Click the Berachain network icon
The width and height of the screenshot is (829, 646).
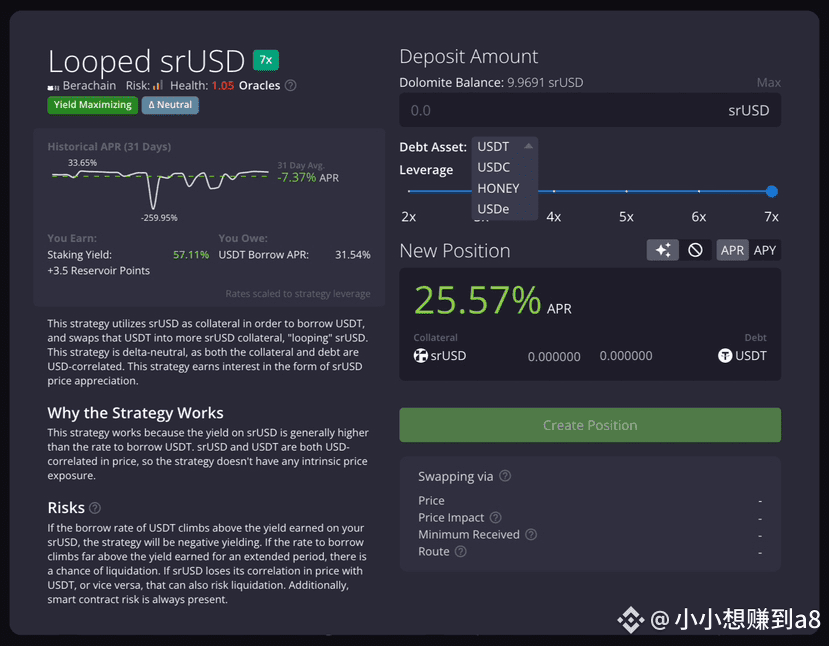(53, 87)
